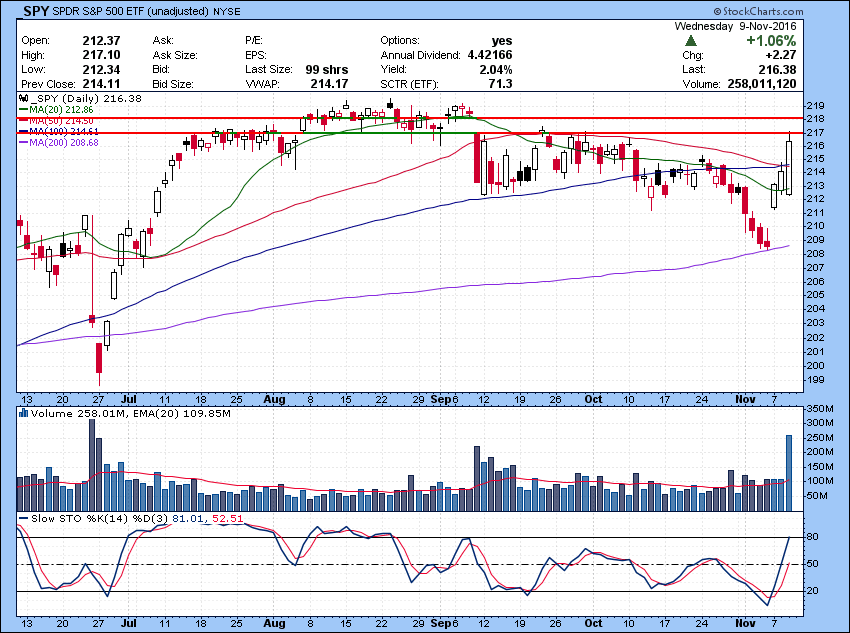850x633 pixels.
Task: Click the '199' price axis label
Action: coord(816,380)
